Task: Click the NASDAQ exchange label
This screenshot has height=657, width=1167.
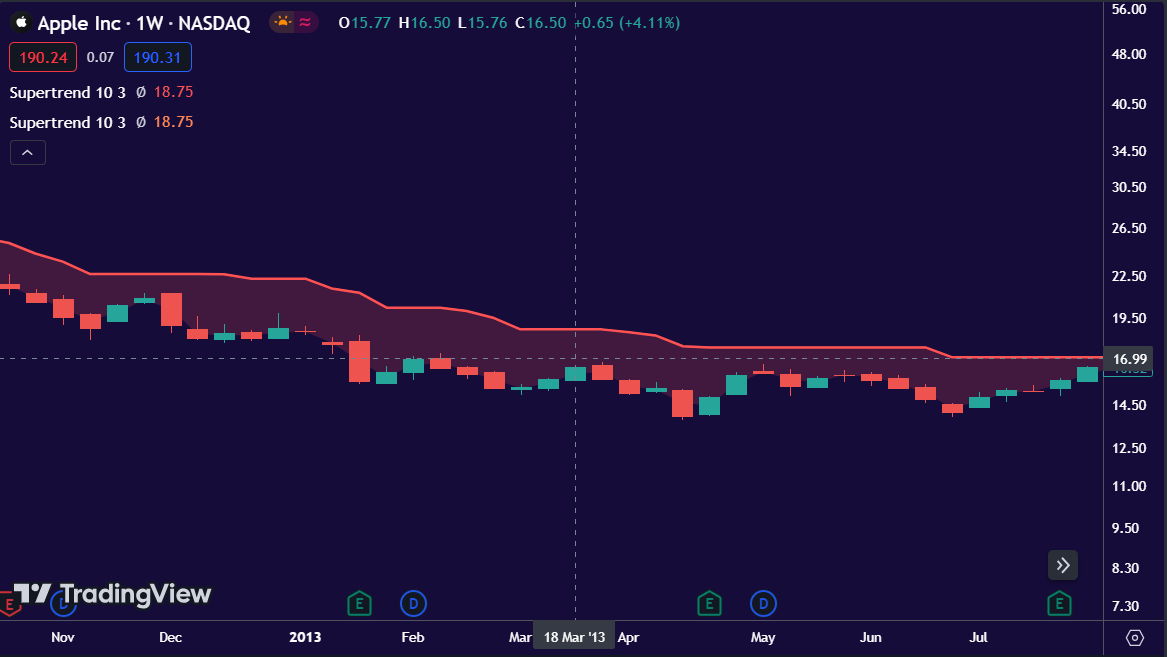Action: pyautogui.click(x=213, y=22)
